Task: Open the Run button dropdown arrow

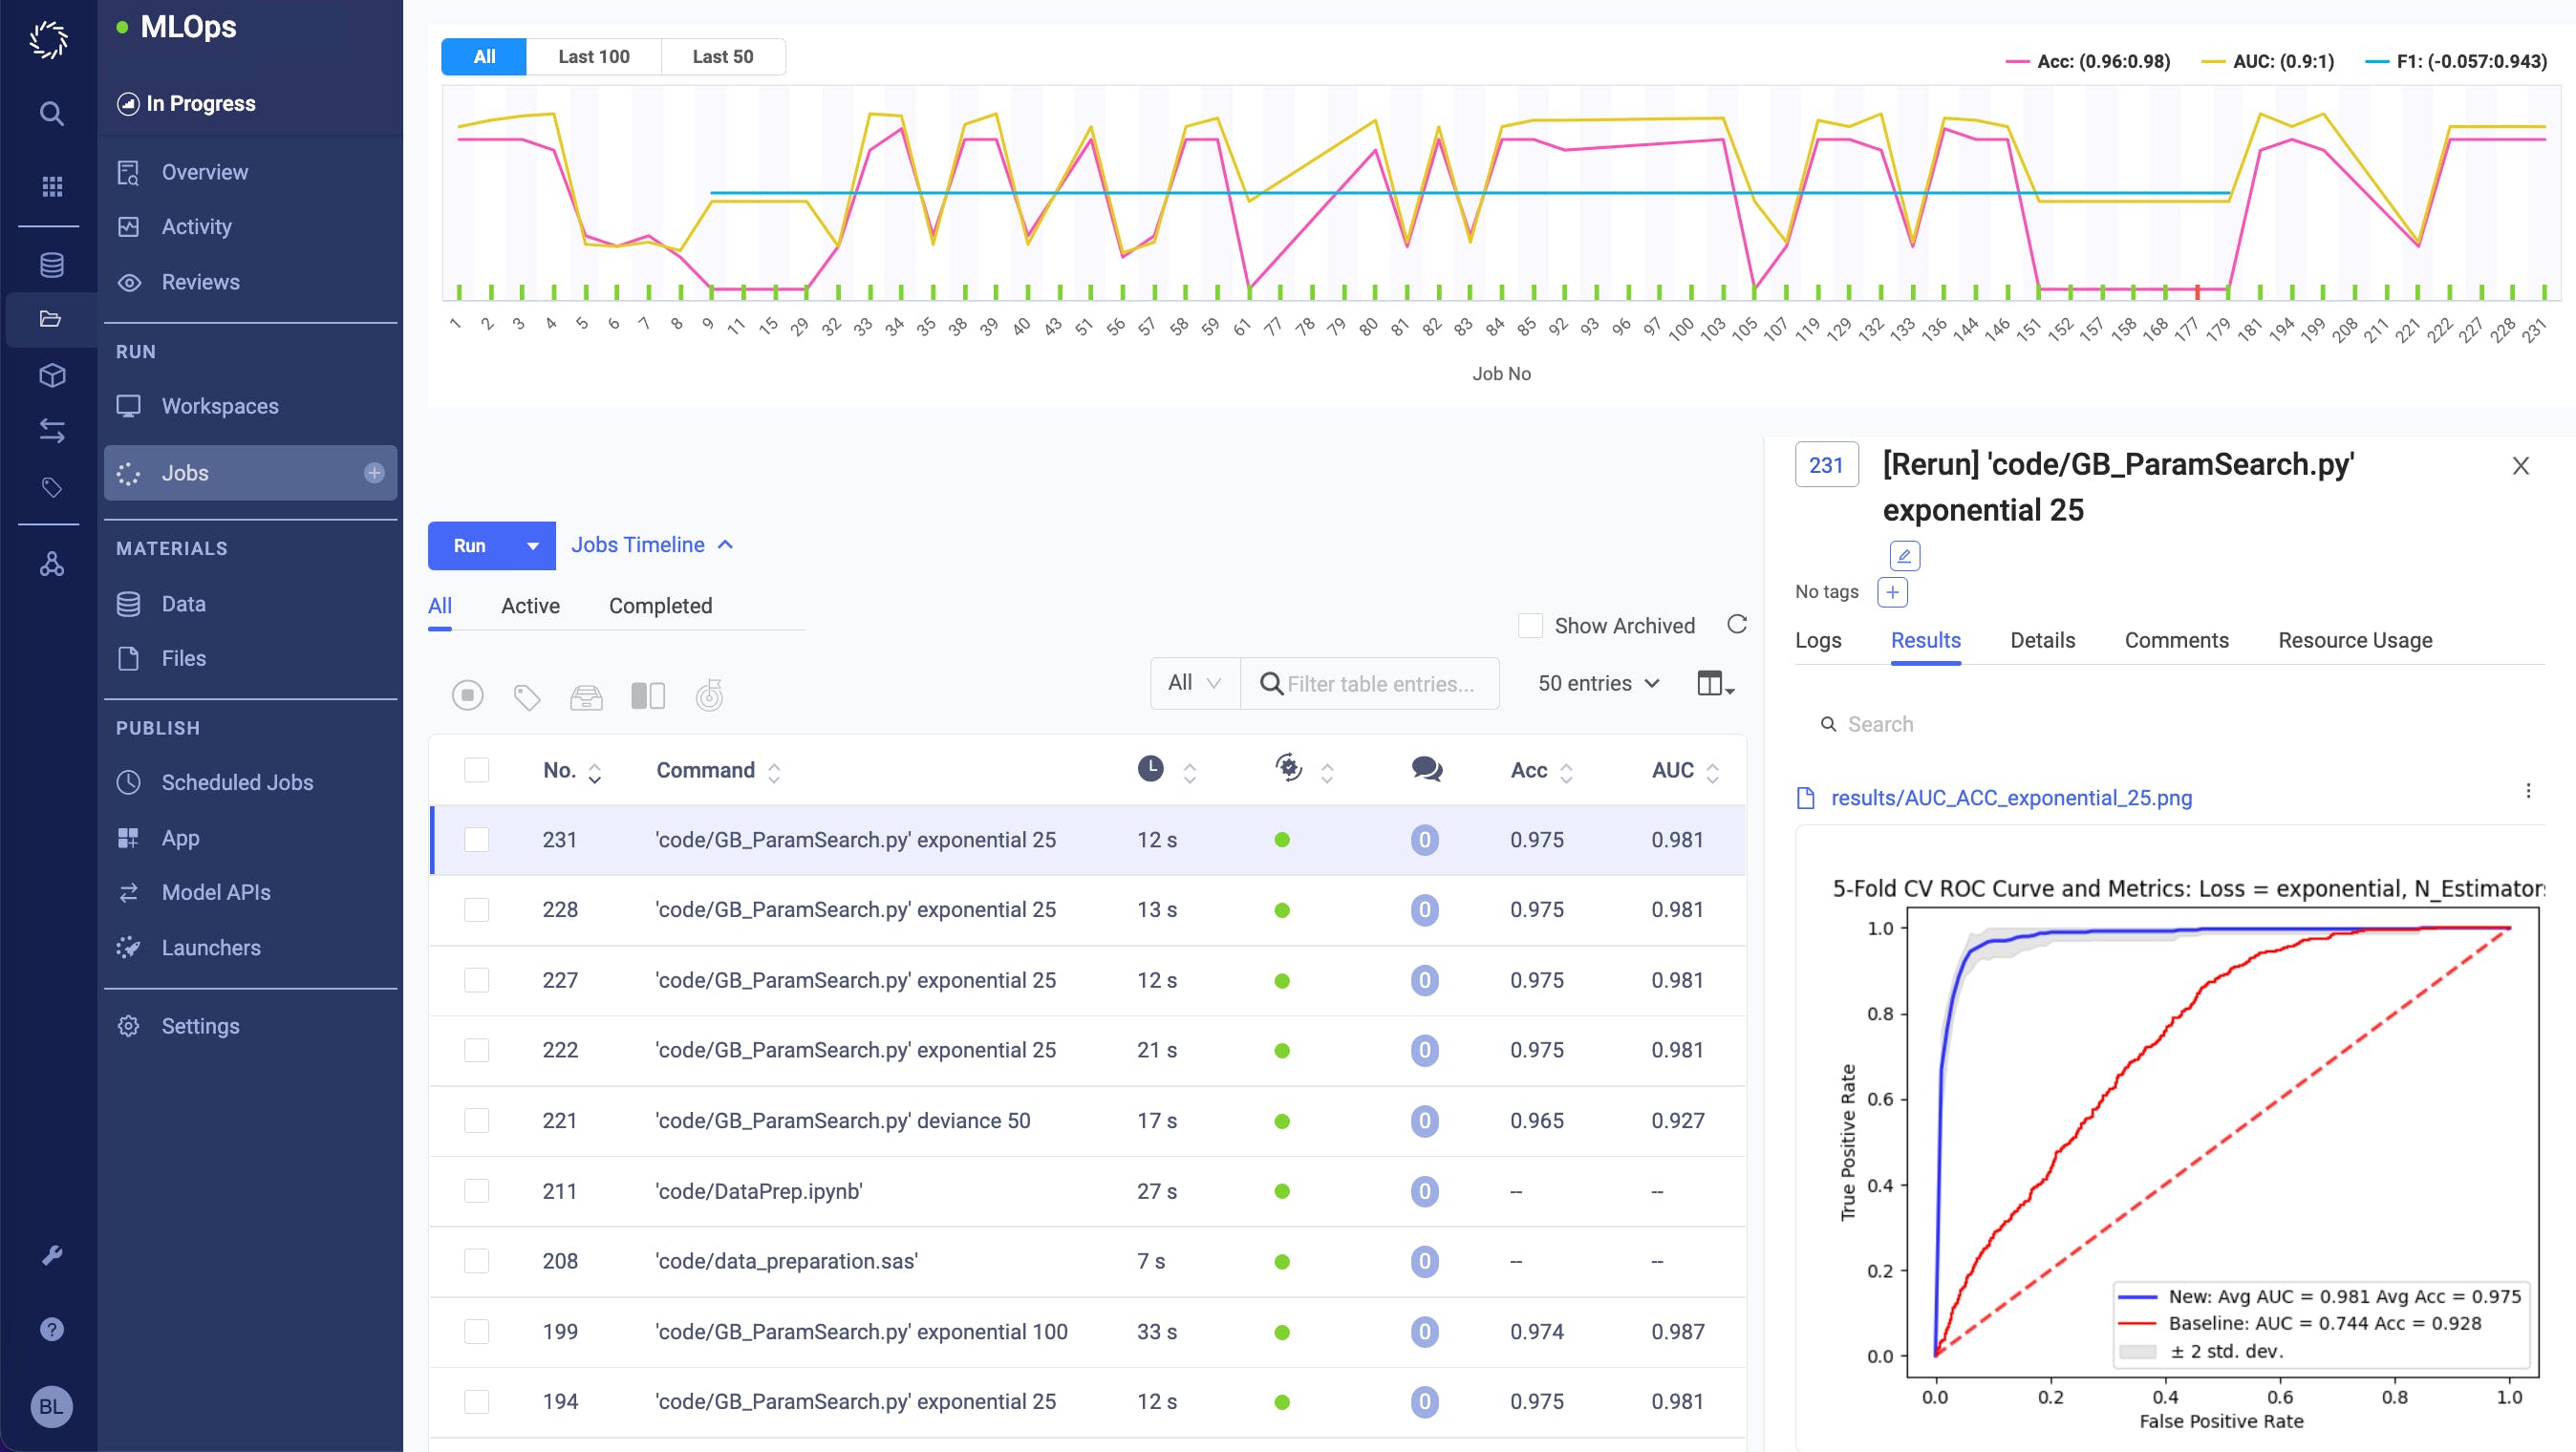Action: point(533,546)
